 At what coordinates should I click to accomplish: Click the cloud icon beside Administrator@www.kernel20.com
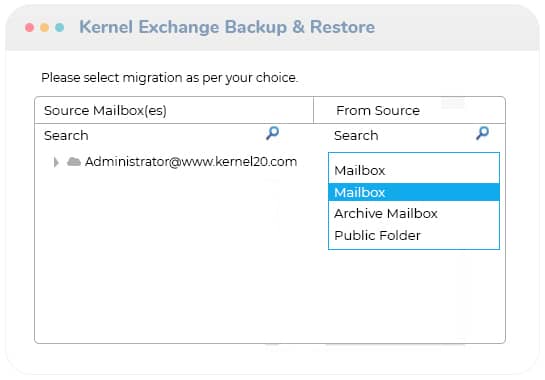point(74,162)
